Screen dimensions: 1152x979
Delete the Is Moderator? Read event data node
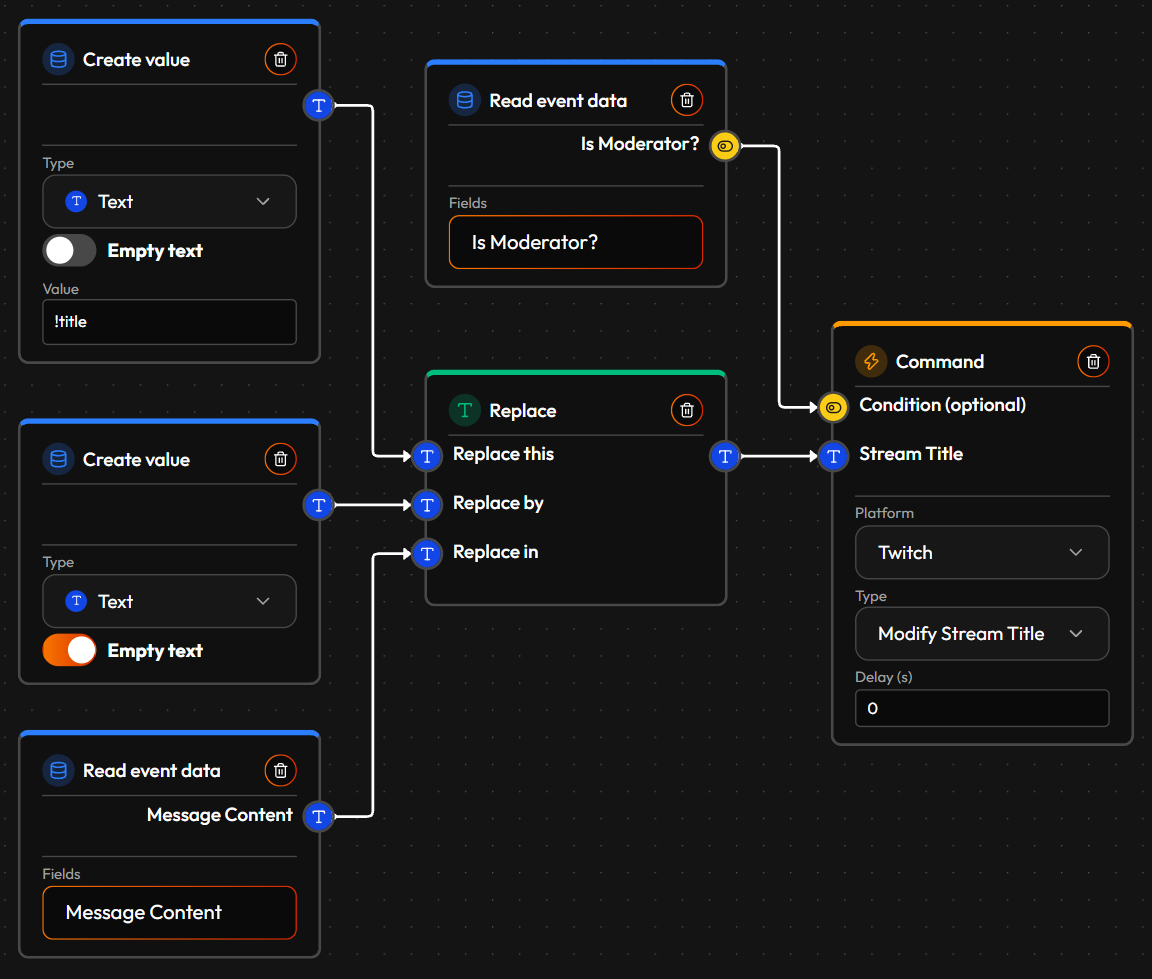pos(687,100)
